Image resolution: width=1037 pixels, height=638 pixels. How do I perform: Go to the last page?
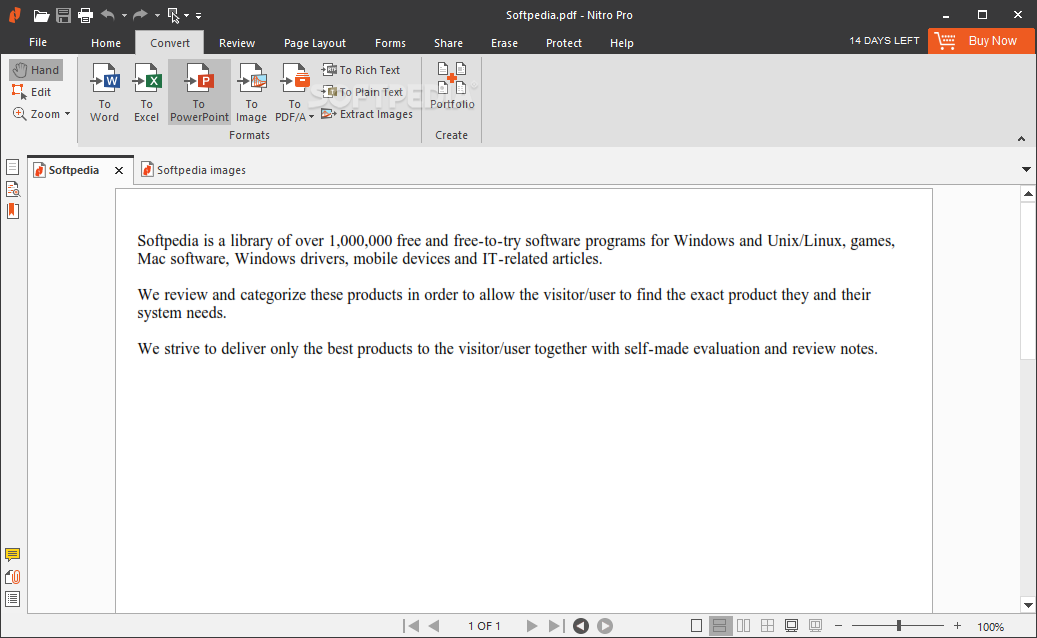pos(556,625)
